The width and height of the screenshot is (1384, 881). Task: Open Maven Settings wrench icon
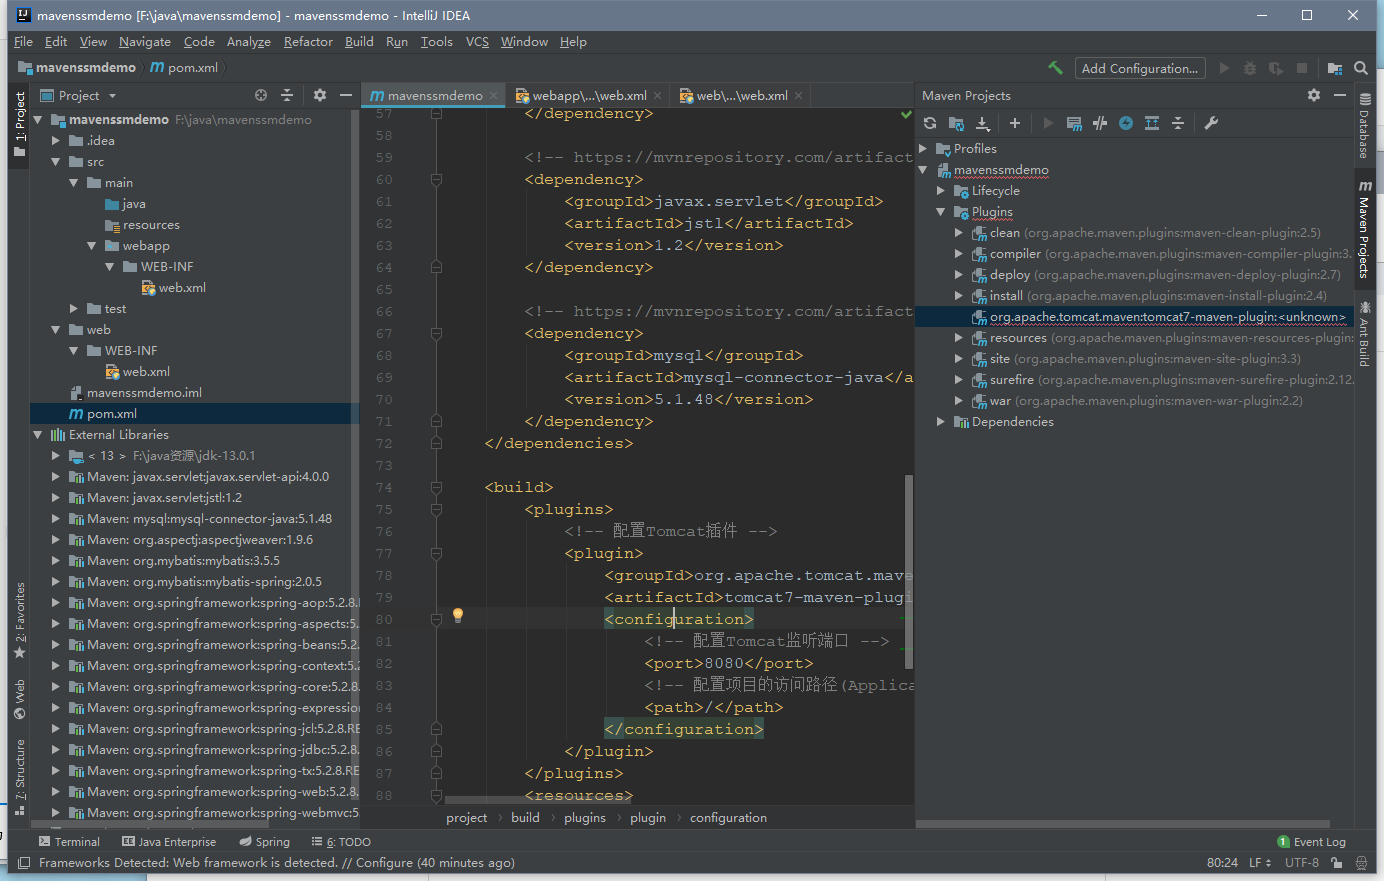tap(1211, 123)
